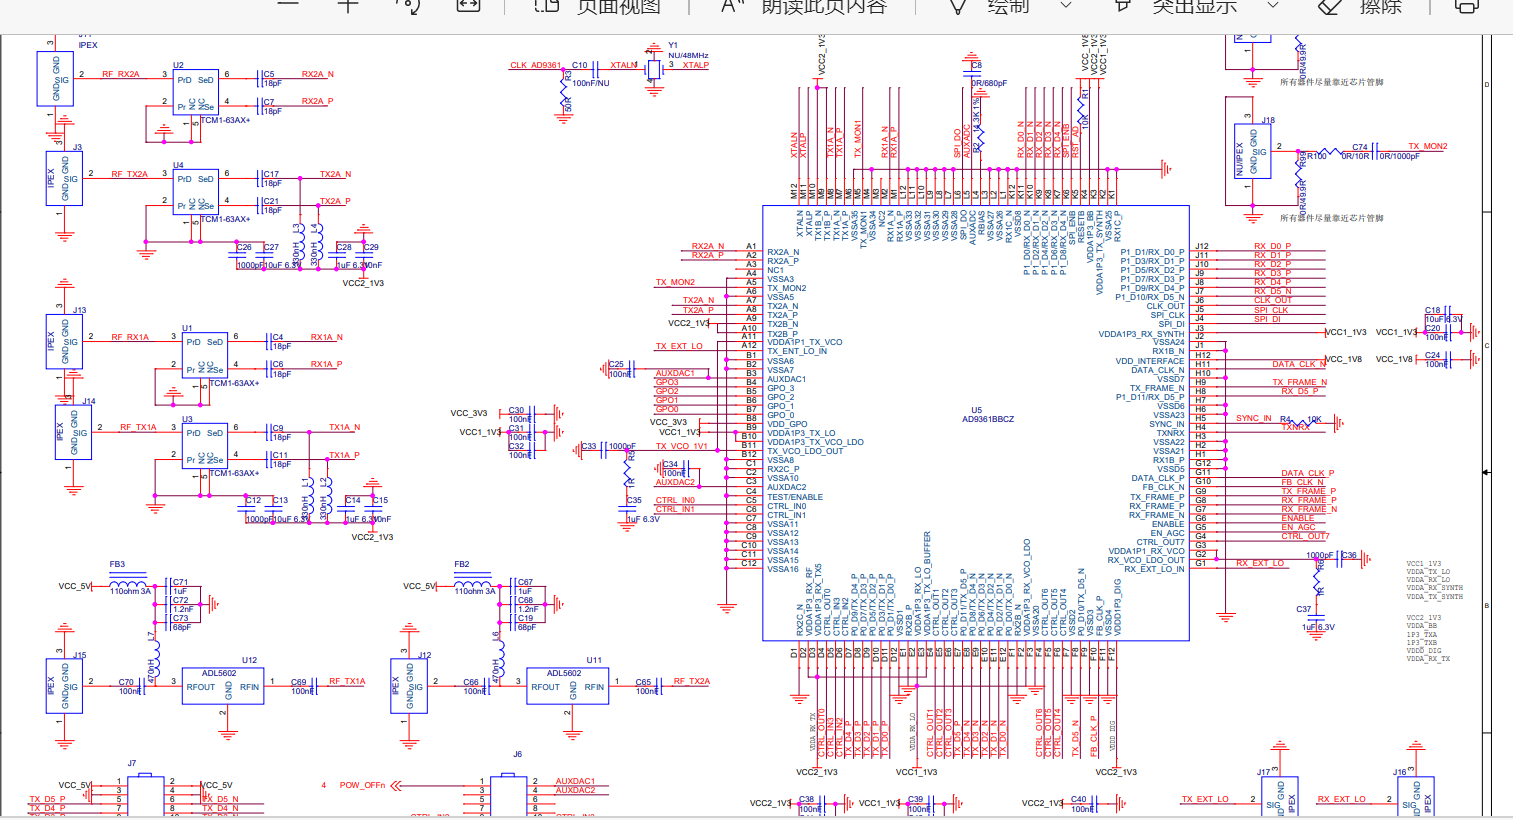Click the J16 connector designator

coord(1400,772)
